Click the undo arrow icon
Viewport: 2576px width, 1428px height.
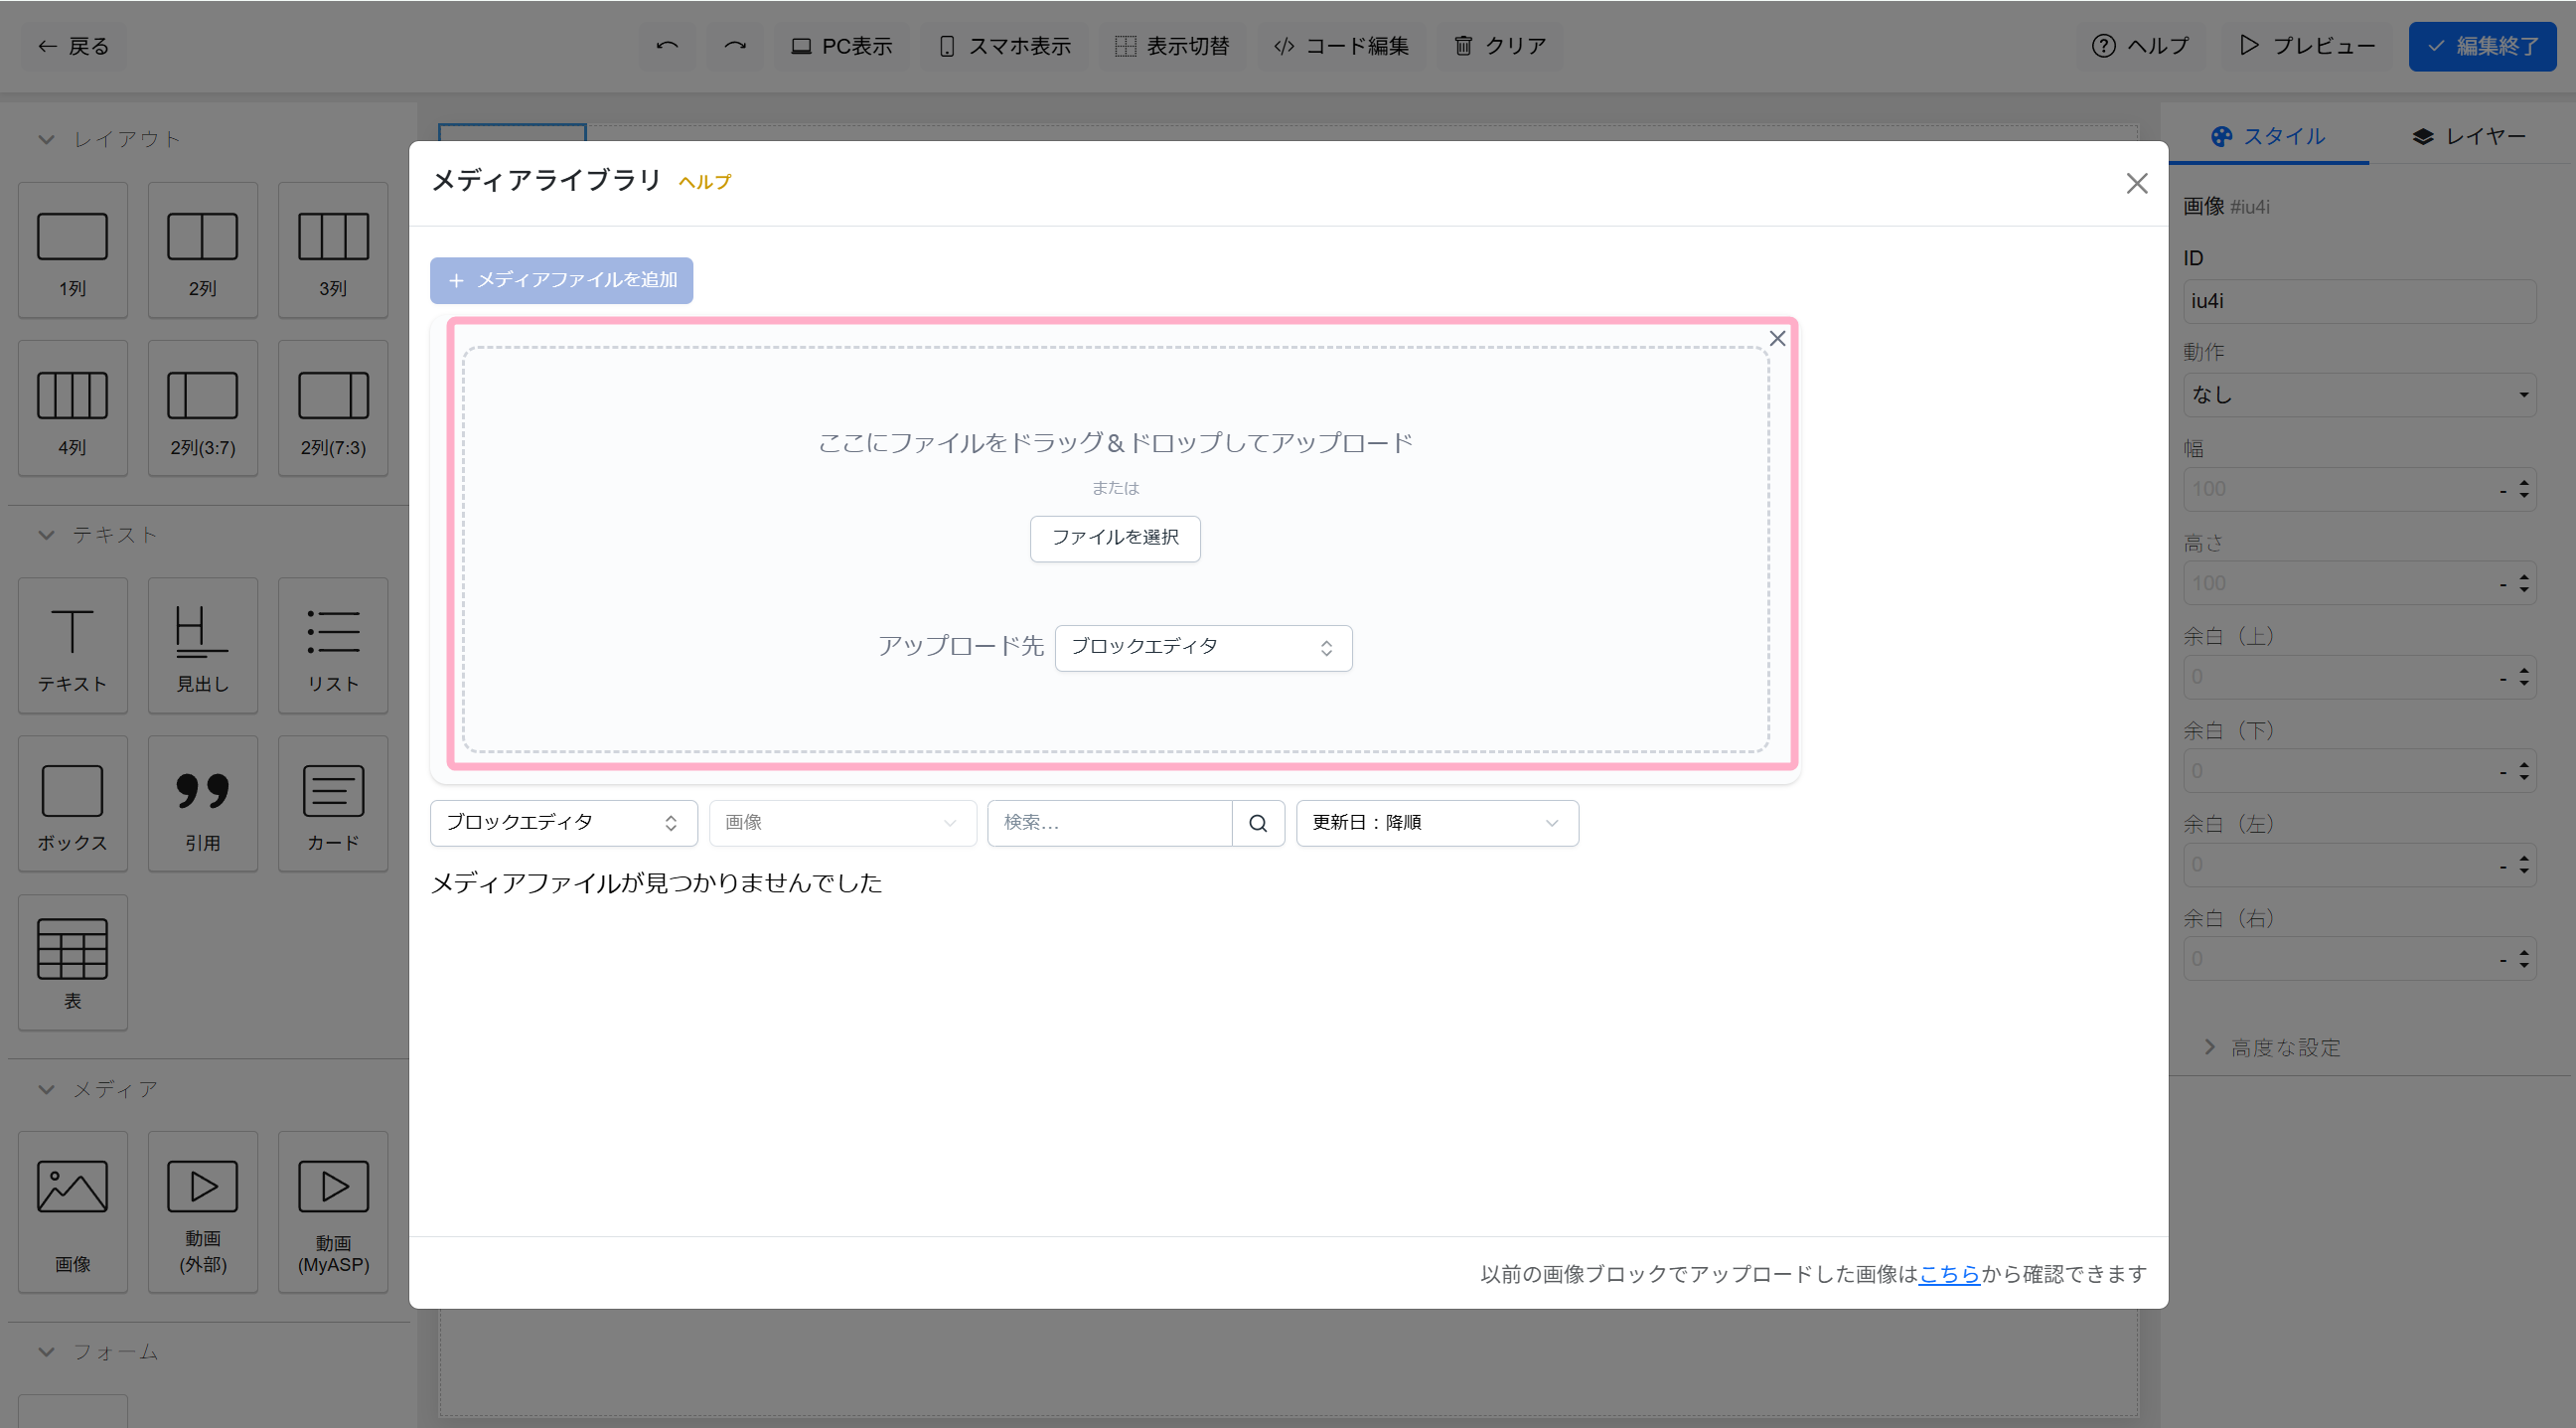tap(667, 46)
